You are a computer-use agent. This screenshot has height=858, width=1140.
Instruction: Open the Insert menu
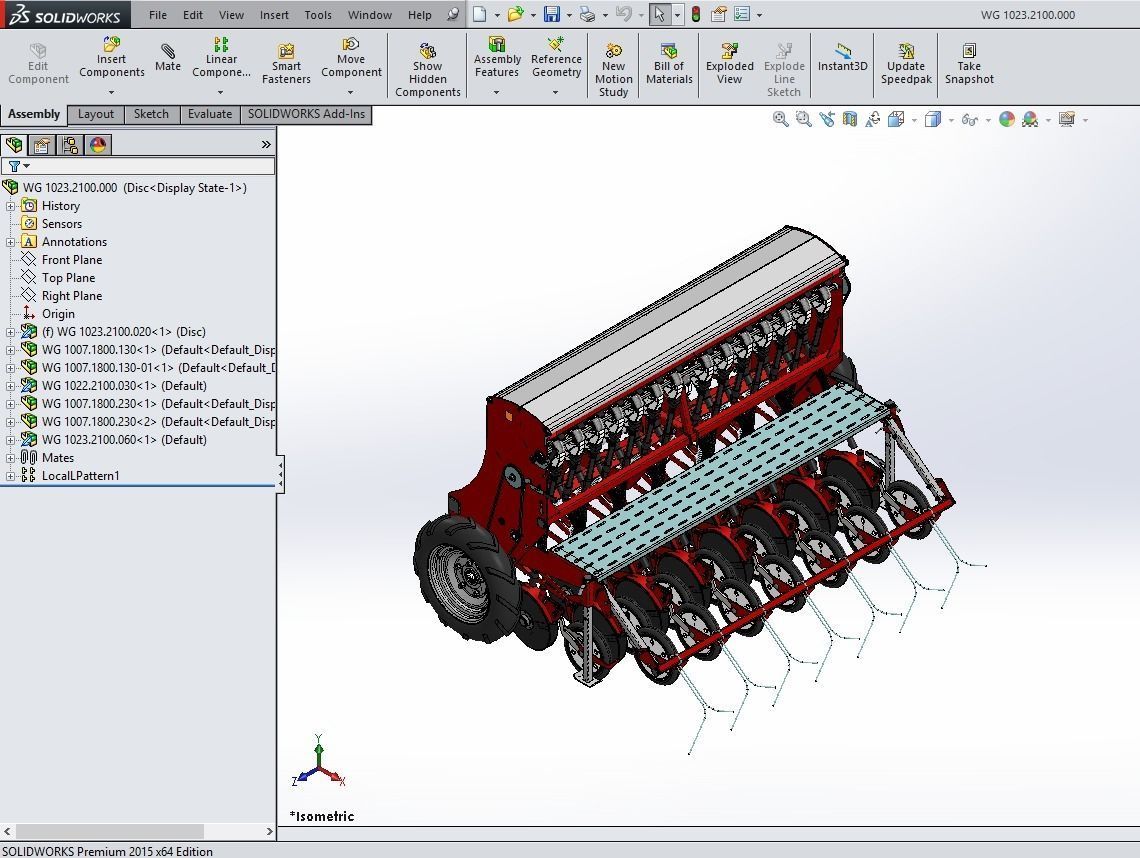tap(274, 15)
